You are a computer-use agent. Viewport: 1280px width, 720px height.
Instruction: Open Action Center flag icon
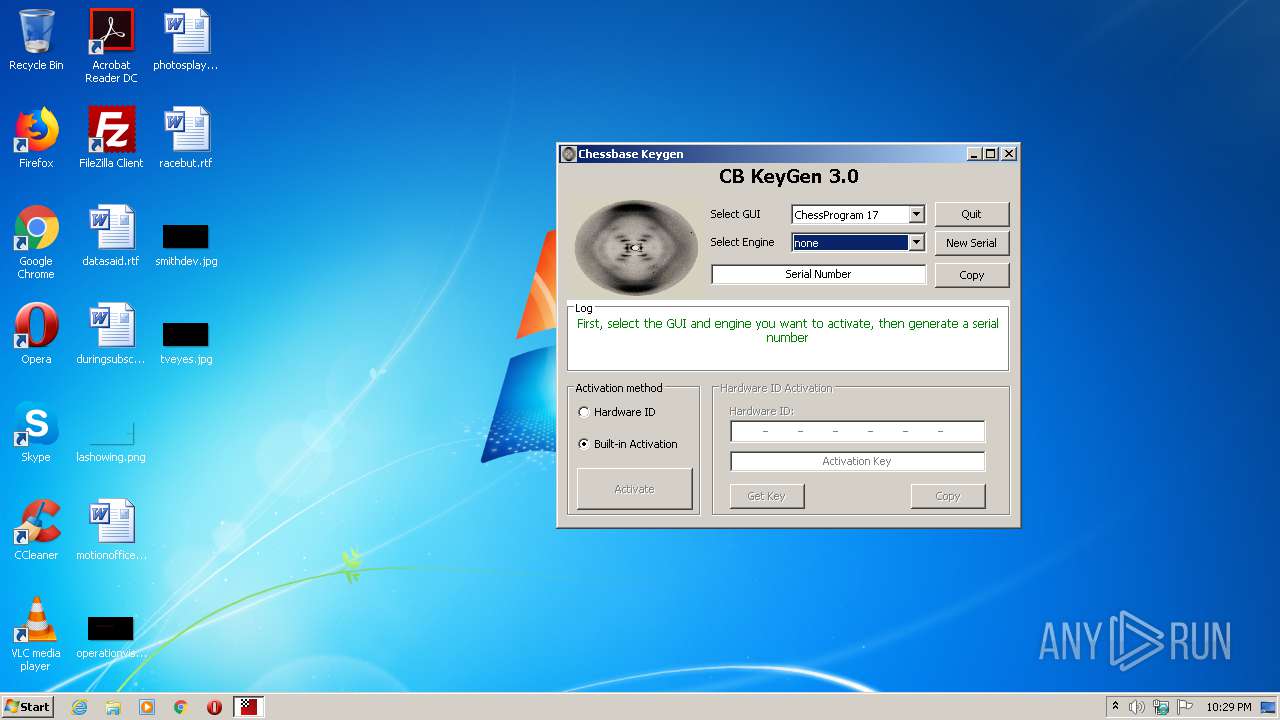(1185, 707)
